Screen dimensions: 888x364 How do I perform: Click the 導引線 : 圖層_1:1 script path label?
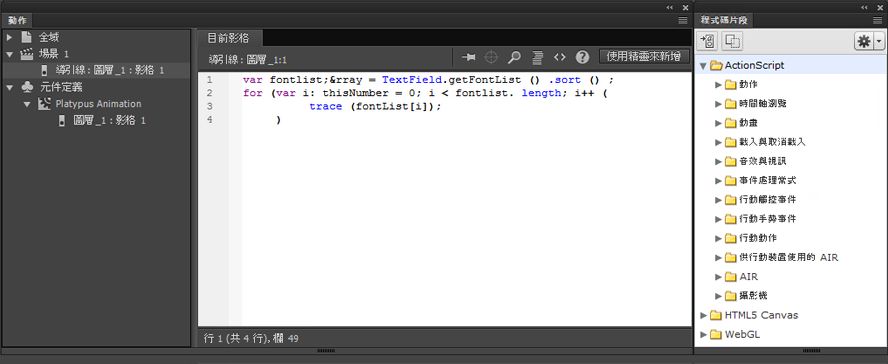pyautogui.click(x=247, y=59)
